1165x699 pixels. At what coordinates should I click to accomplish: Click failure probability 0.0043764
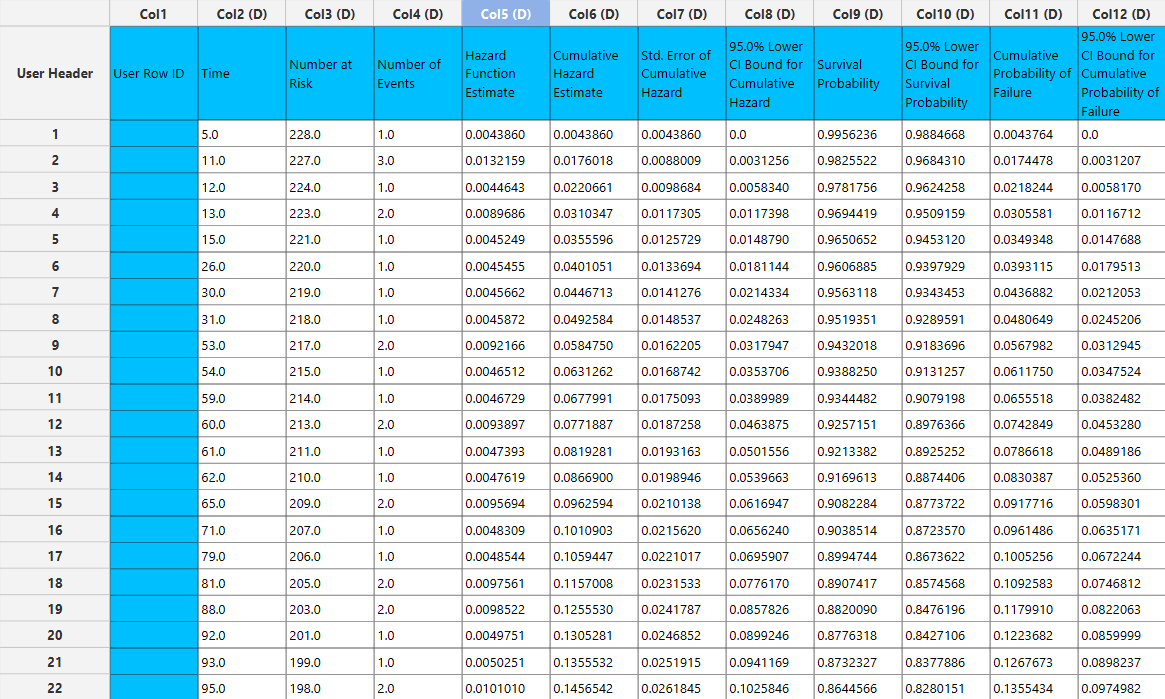pos(1033,134)
